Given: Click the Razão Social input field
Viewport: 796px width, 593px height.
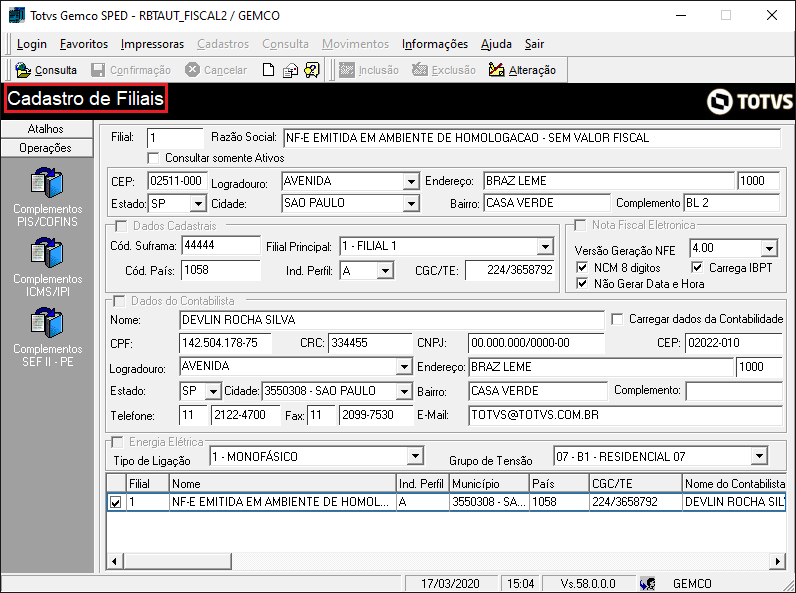Looking at the screenshot, I should (532, 138).
